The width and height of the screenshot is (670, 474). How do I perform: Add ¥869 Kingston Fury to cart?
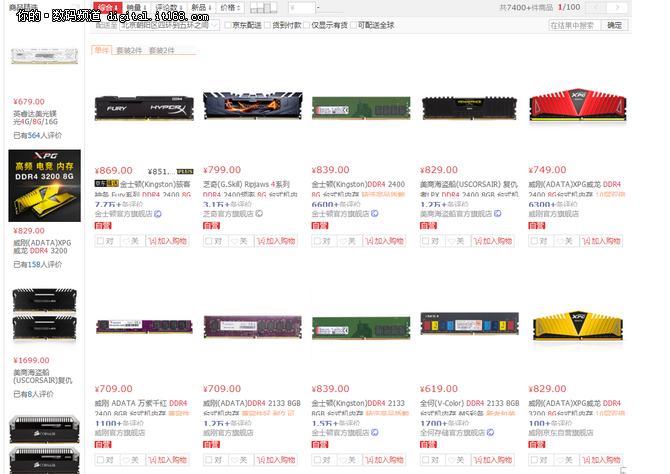[x=168, y=241]
